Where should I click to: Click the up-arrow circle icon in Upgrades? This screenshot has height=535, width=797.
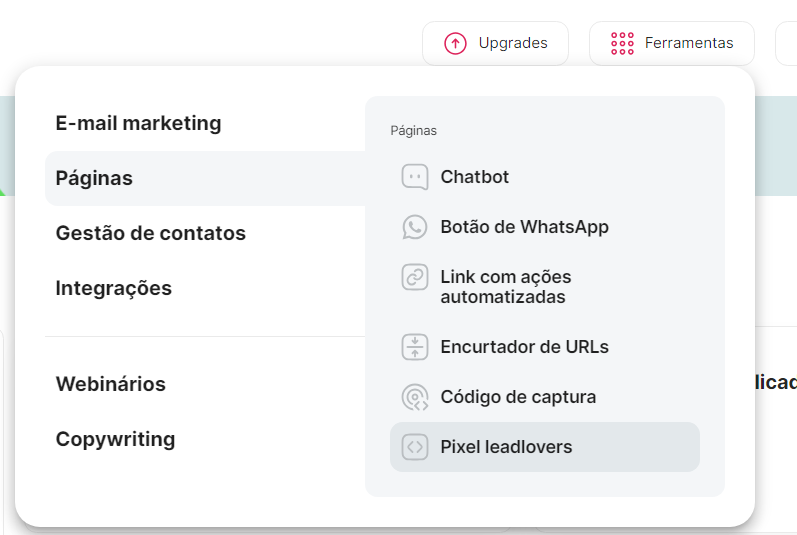[x=456, y=43]
